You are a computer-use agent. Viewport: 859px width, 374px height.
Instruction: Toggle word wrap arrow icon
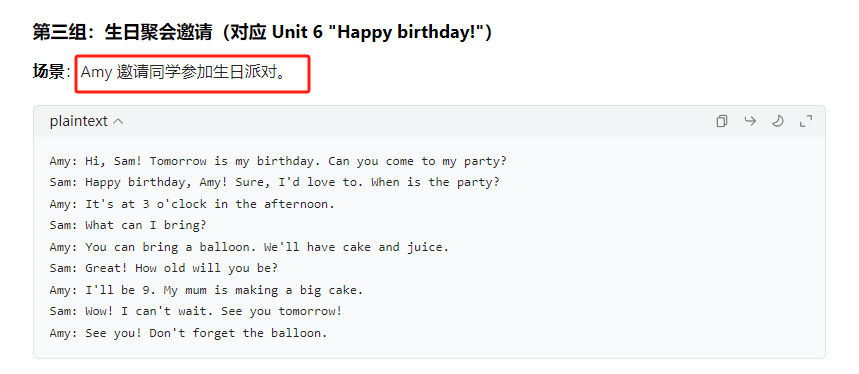coord(750,121)
